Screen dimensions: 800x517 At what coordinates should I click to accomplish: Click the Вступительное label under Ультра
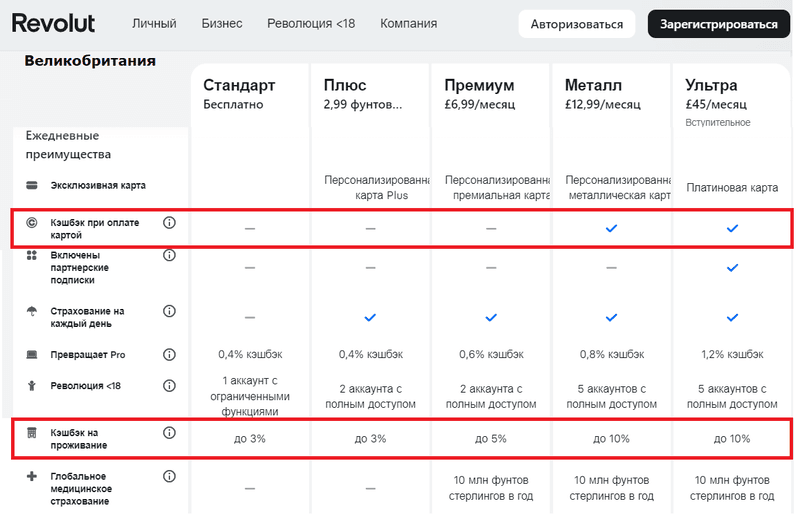(x=718, y=122)
